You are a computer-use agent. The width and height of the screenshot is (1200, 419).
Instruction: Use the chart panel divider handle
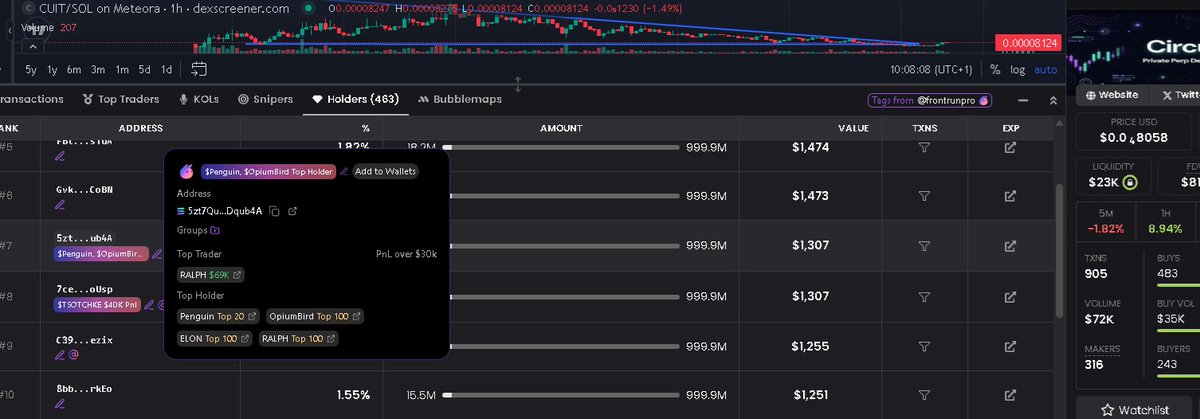pyautogui.click(x=518, y=84)
